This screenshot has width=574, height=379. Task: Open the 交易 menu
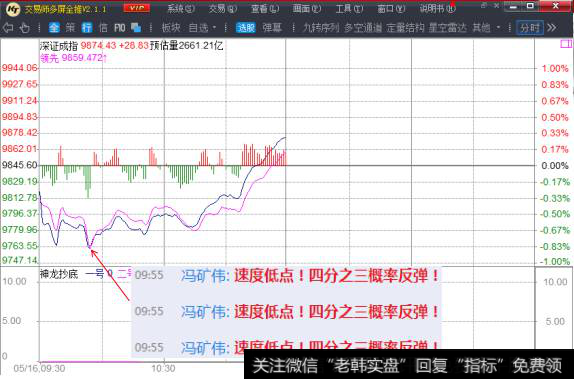coord(223,8)
